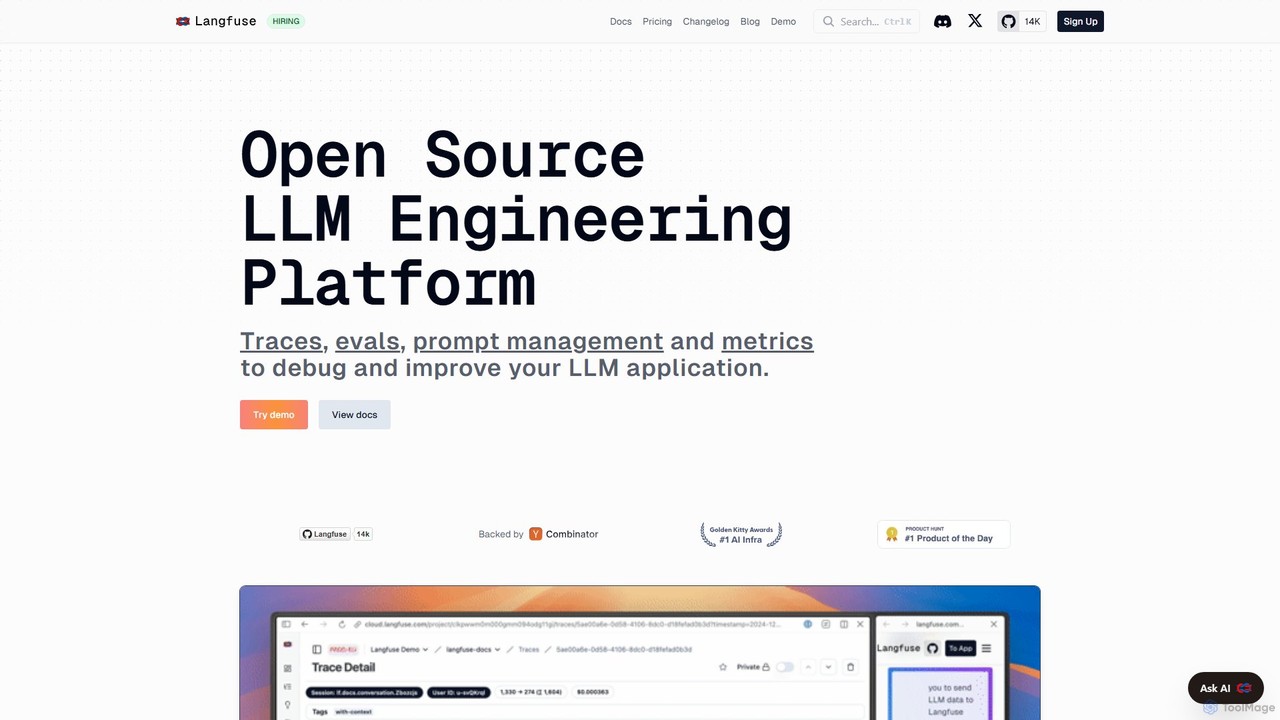
Task: Click the Langfuse logo in the header
Action: point(216,21)
